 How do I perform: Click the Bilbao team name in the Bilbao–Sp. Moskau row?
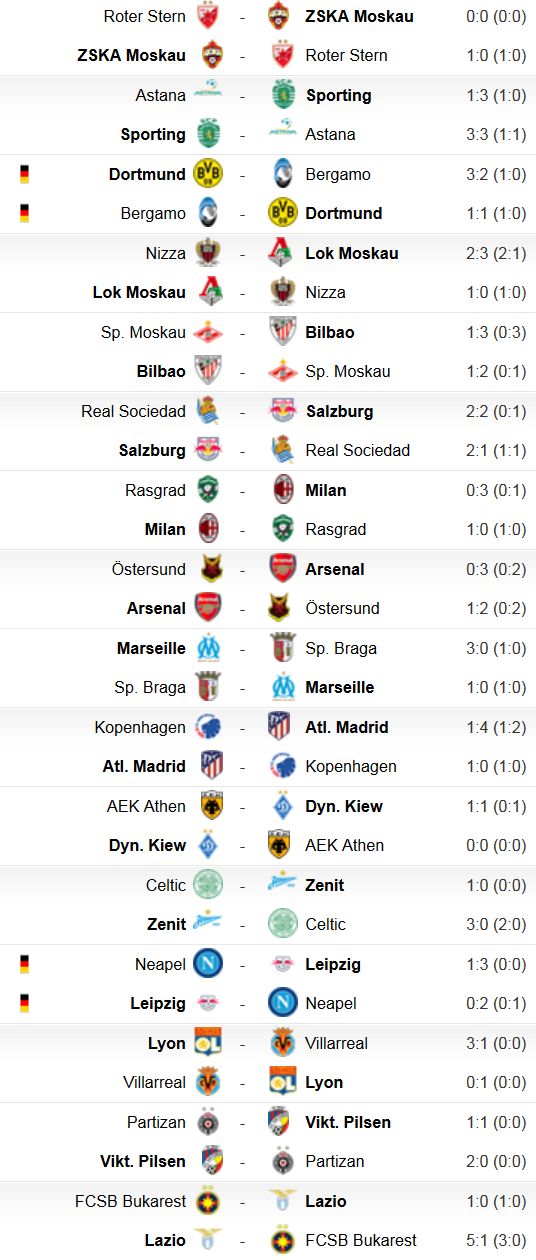pyautogui.click(x=161, y=371)
